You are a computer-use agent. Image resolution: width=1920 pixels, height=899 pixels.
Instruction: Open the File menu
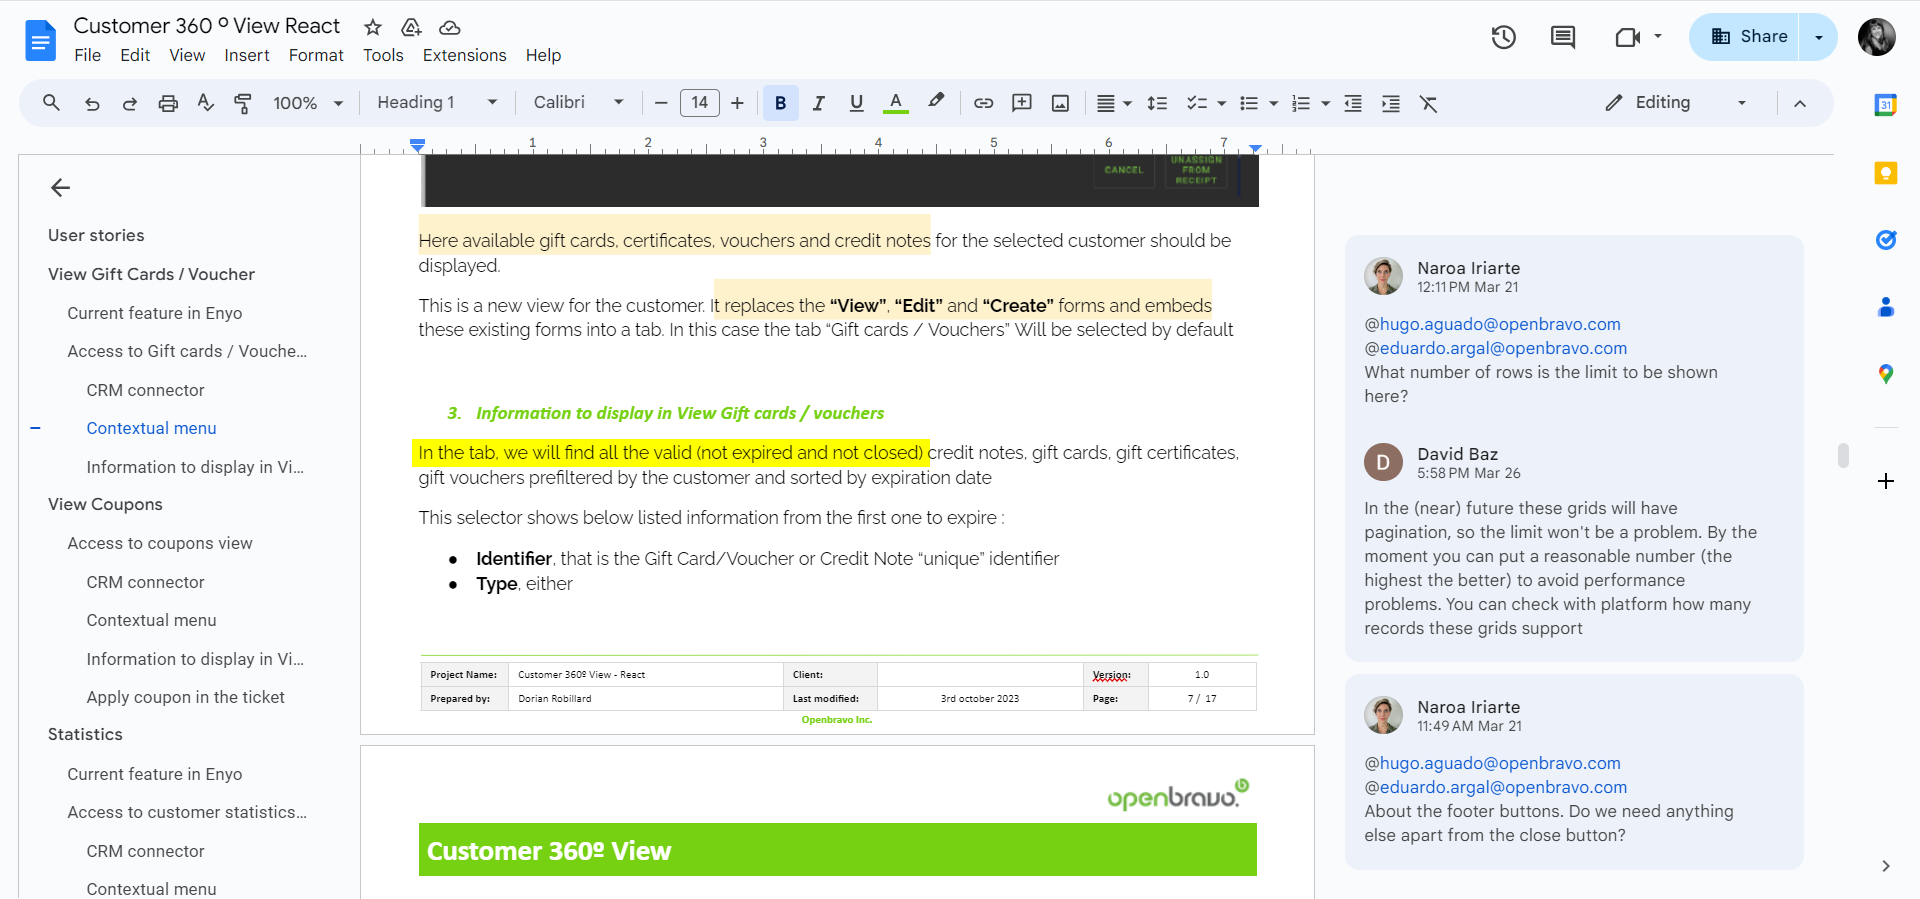pos(88,55)
